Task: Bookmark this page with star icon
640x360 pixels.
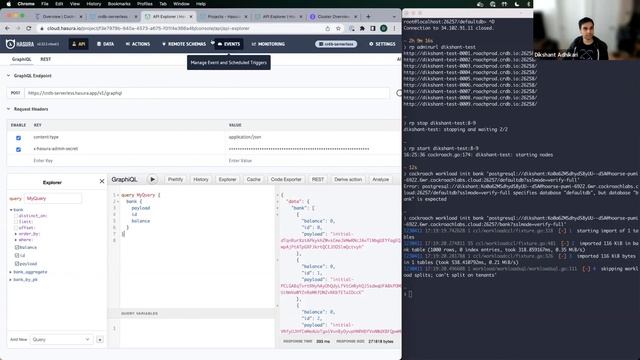Action: [338, 29]
